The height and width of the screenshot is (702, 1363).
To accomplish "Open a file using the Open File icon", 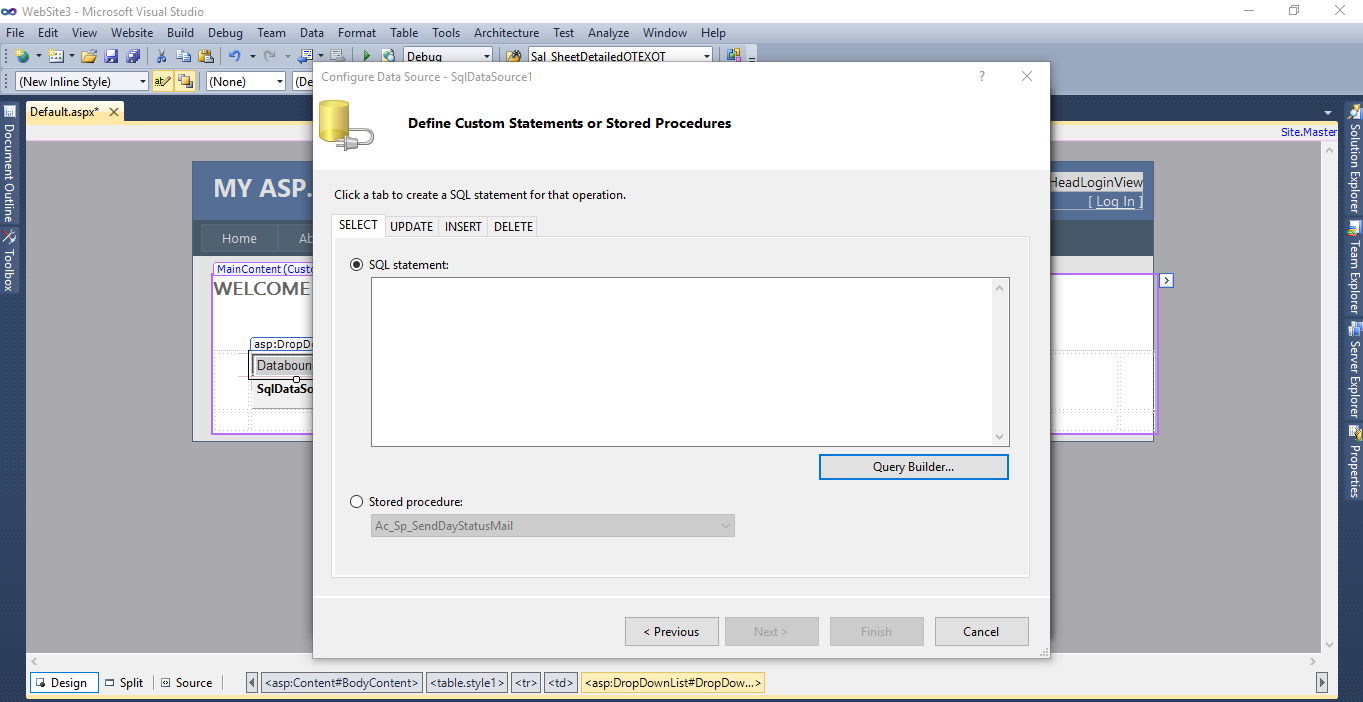I will click(x=89, y=56).
